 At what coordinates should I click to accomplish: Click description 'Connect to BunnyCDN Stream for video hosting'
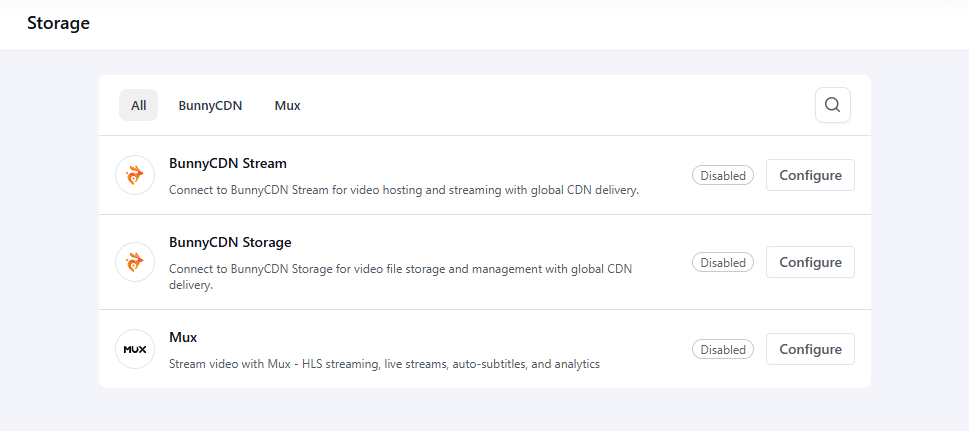click(x=404, y=190)
